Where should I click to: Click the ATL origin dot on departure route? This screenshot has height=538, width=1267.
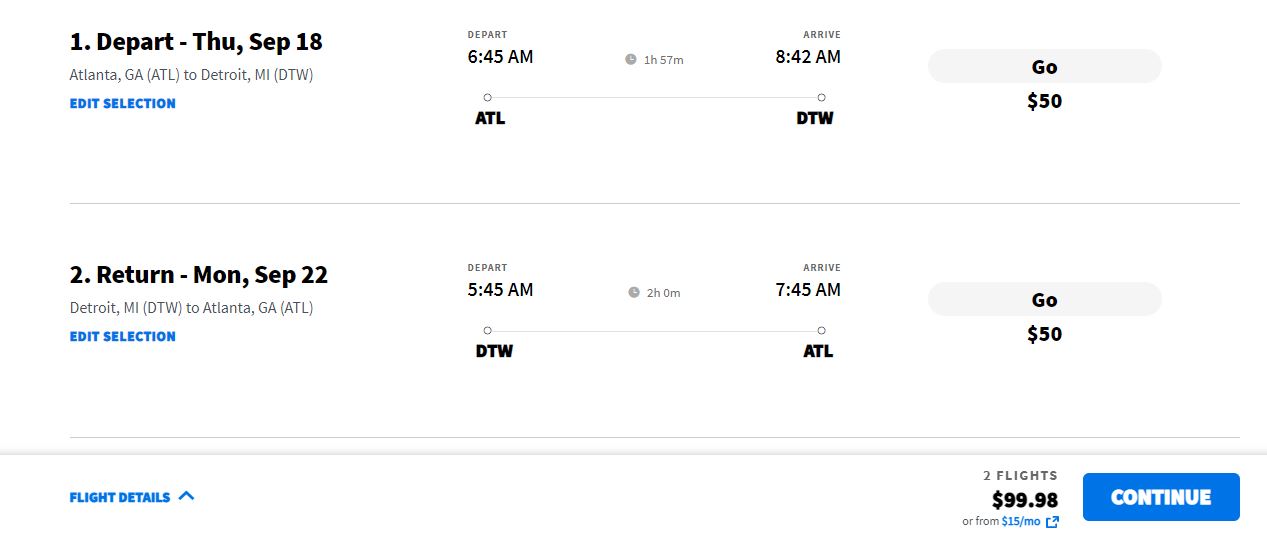click(x=487, y=97)
